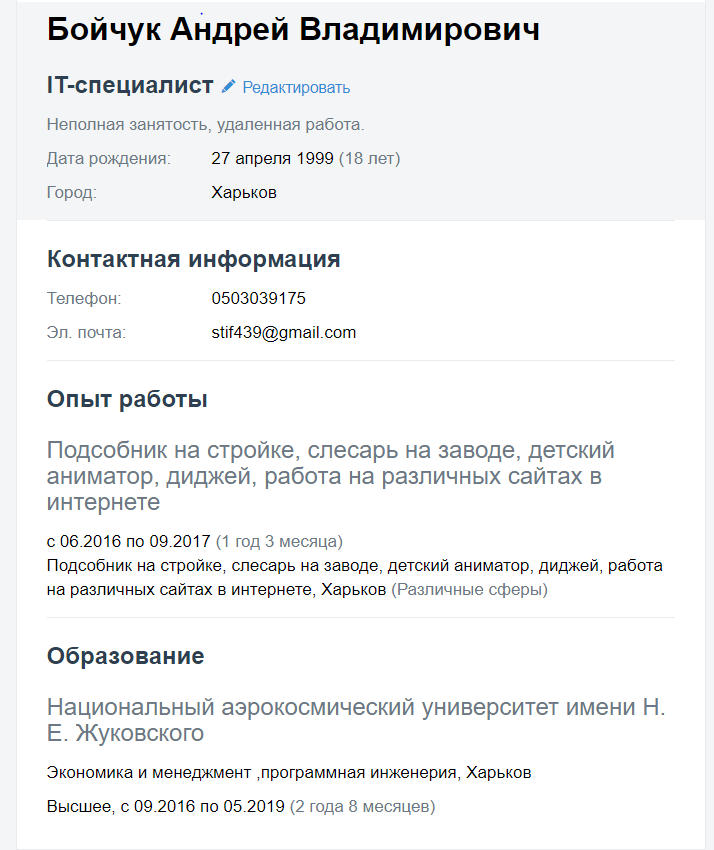714x850 pixels.
Task: Click the Неполная занятость, удаленная работа text
Action: [x=205, y=125]
